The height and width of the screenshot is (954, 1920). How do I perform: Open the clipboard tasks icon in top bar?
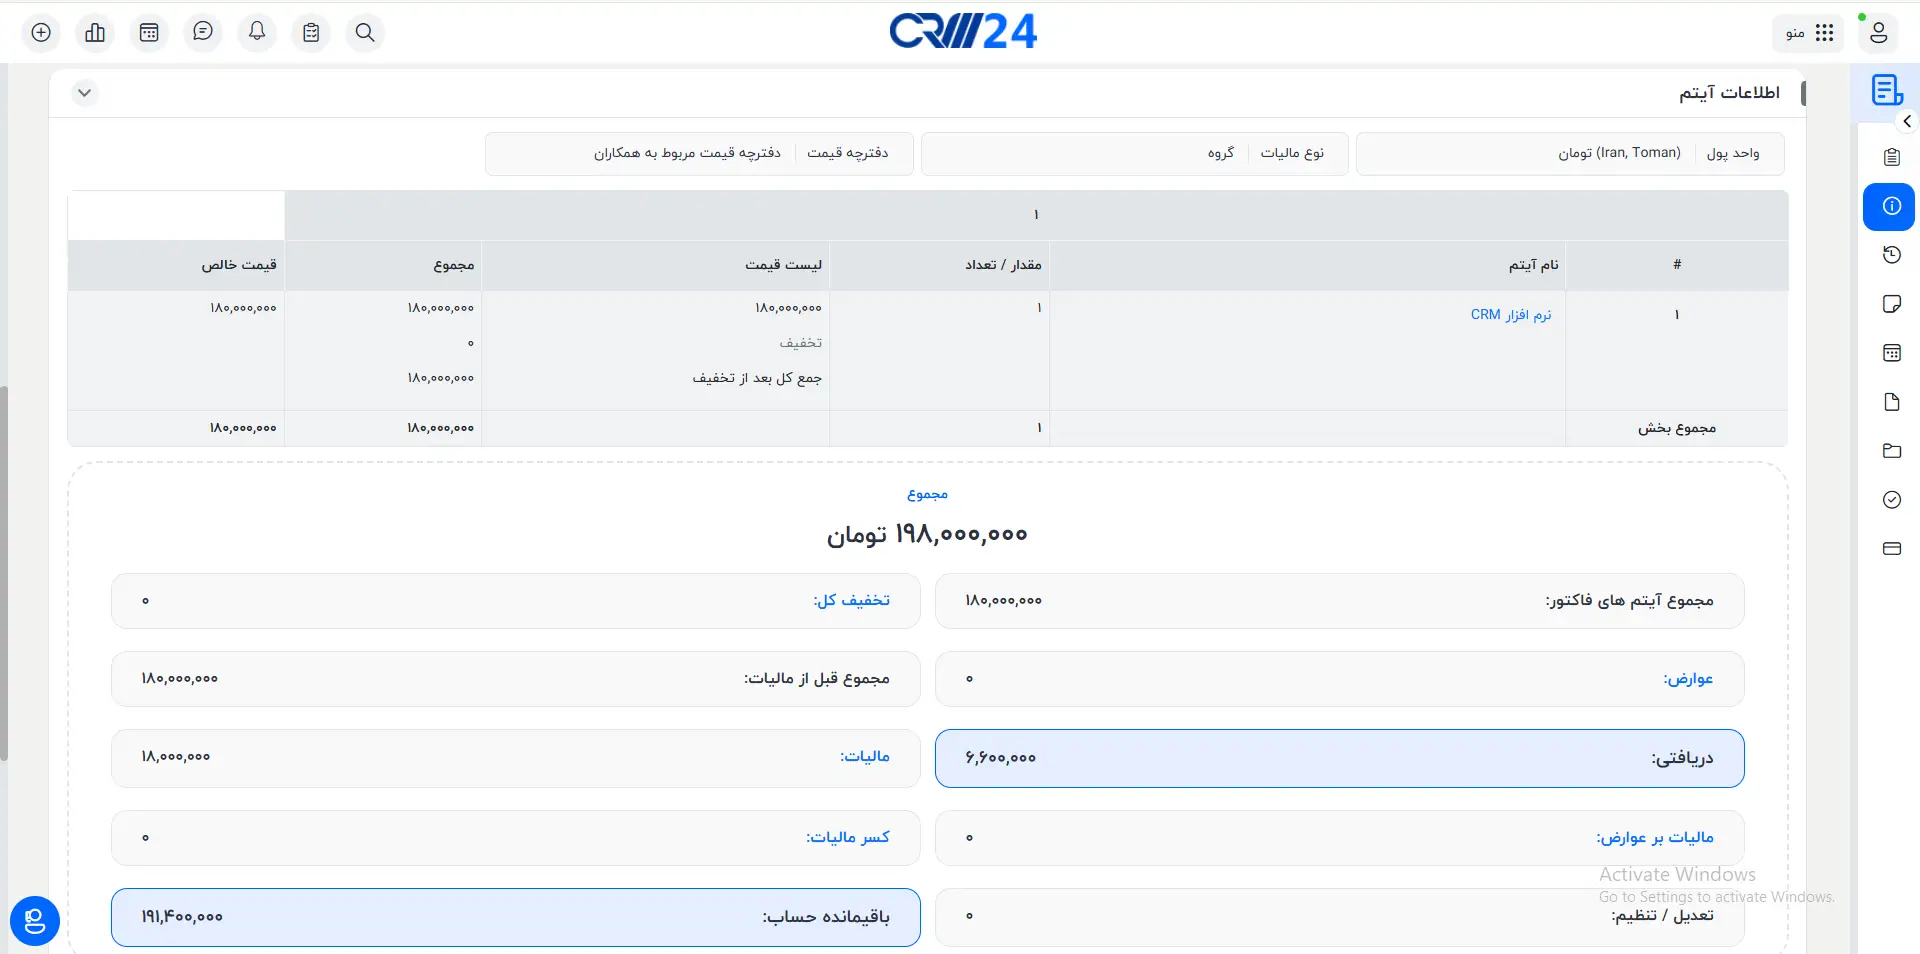point(311,33)
